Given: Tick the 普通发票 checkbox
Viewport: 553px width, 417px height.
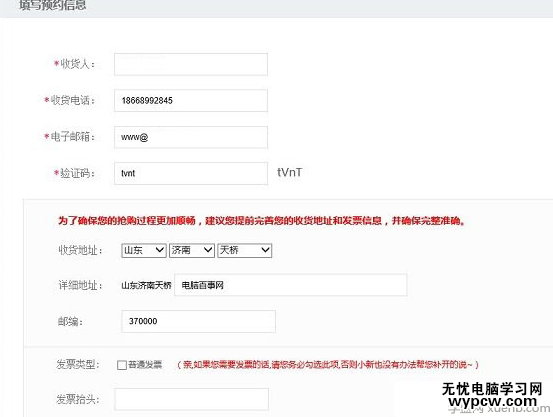Looking at the screenshot, I should (x=122, y=365).
